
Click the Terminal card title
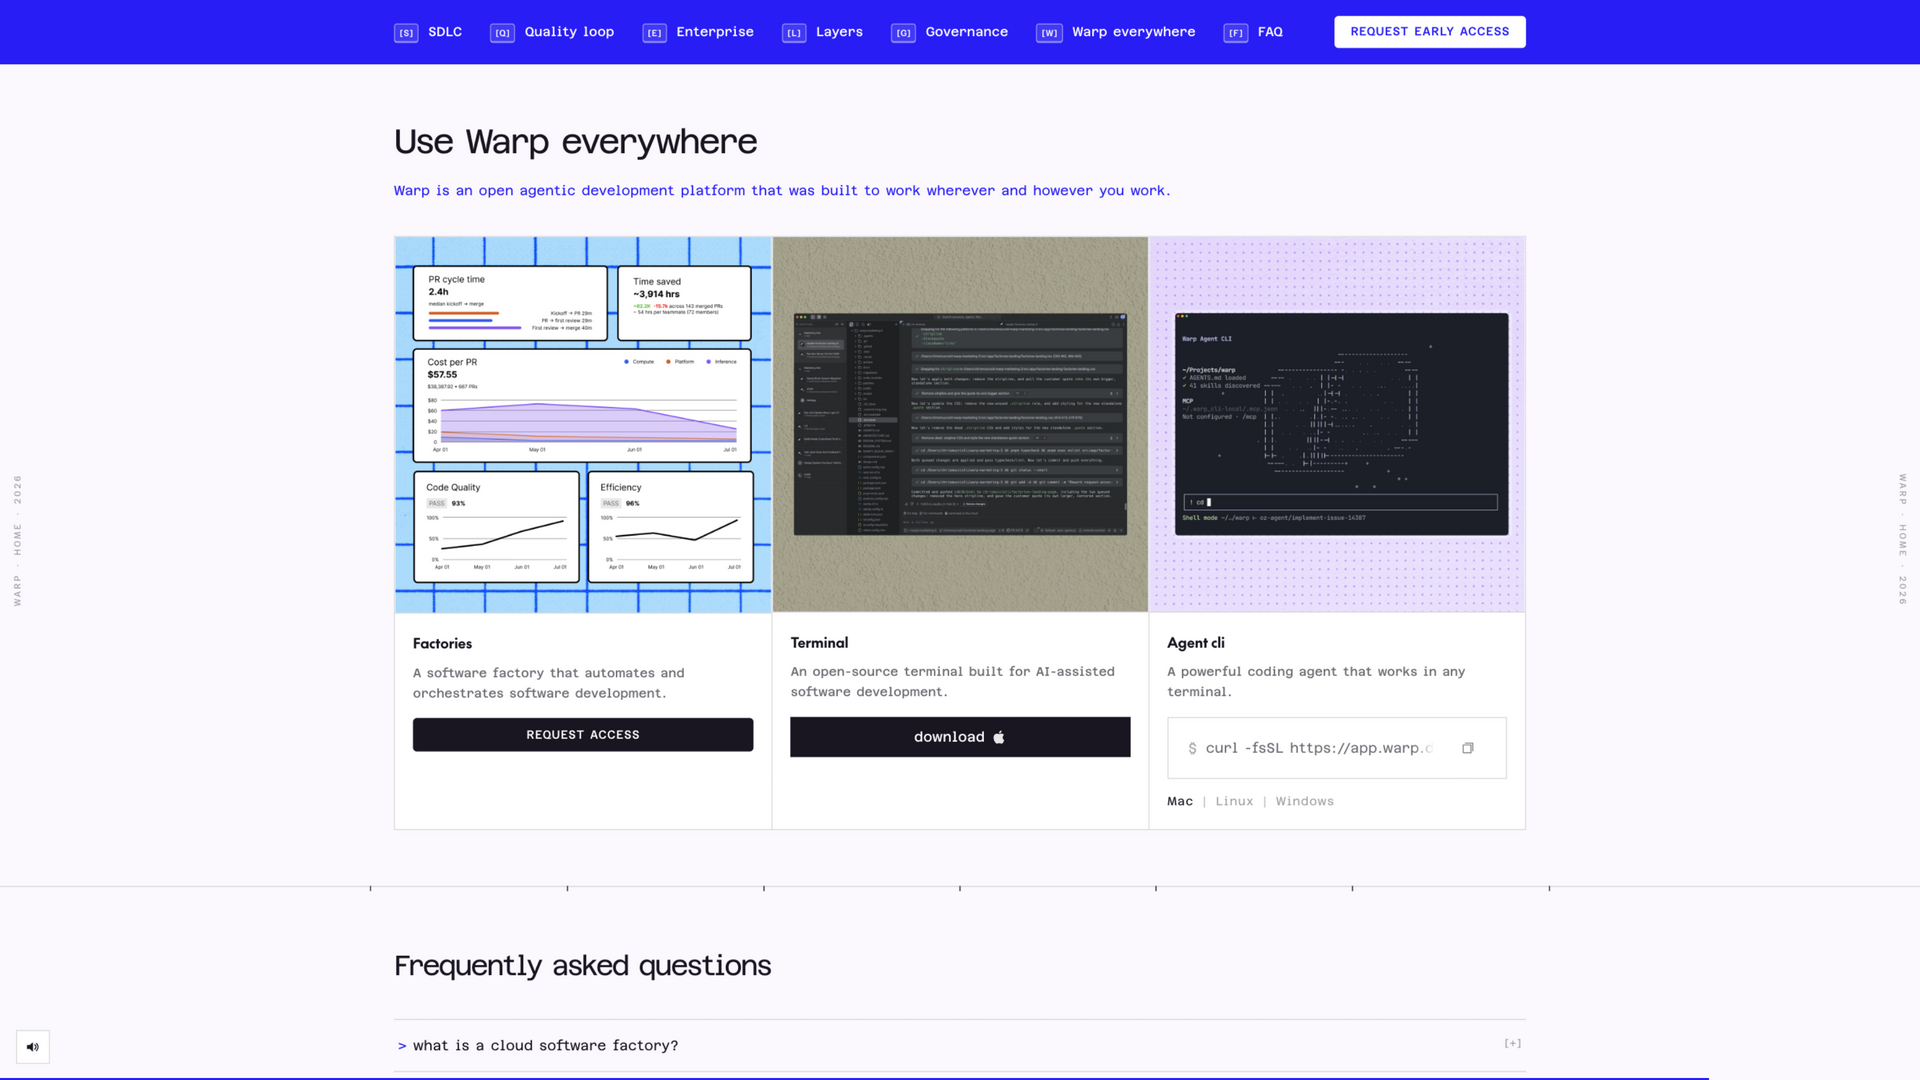[819, 643]
